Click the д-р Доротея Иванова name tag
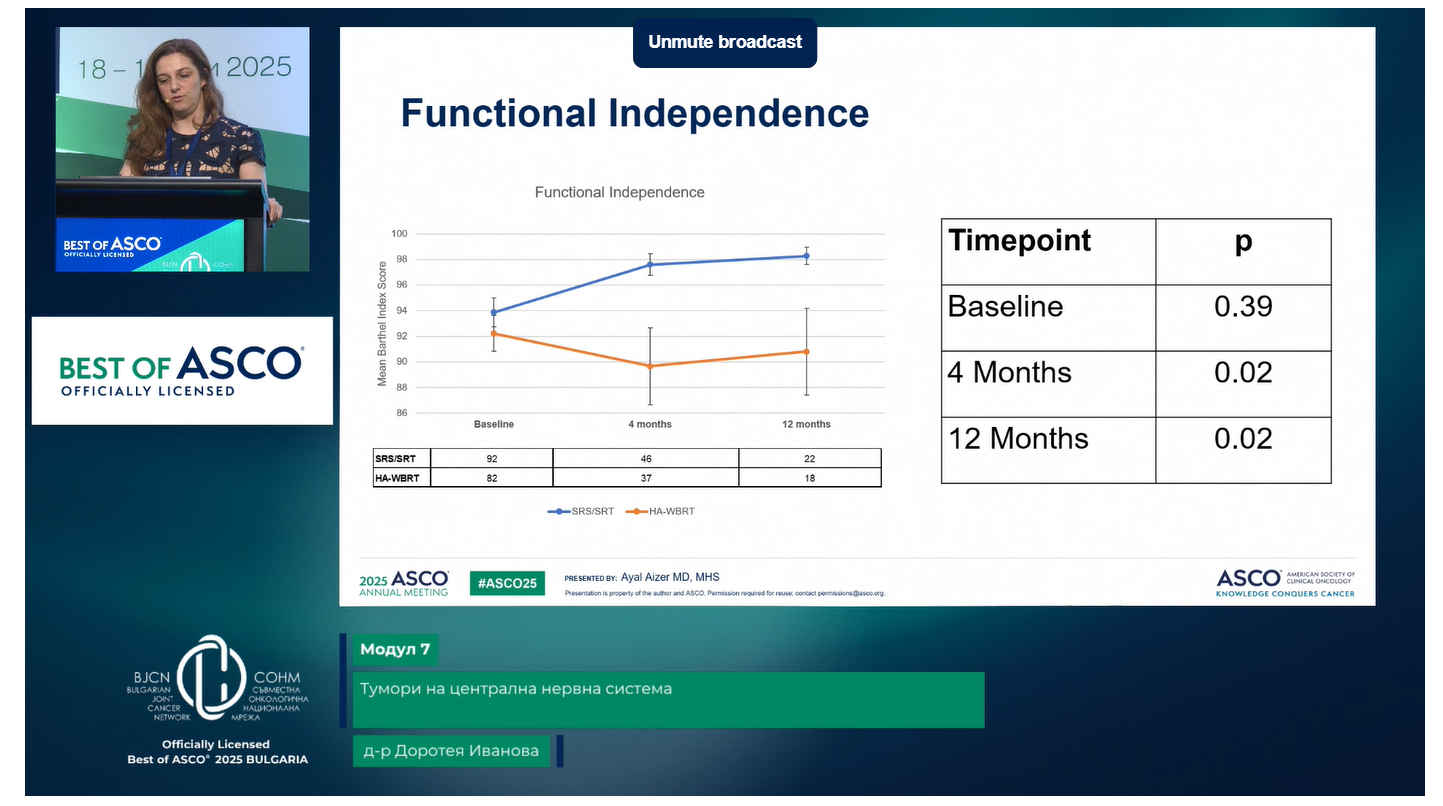The image size is (1443, 806). [451, 751]
